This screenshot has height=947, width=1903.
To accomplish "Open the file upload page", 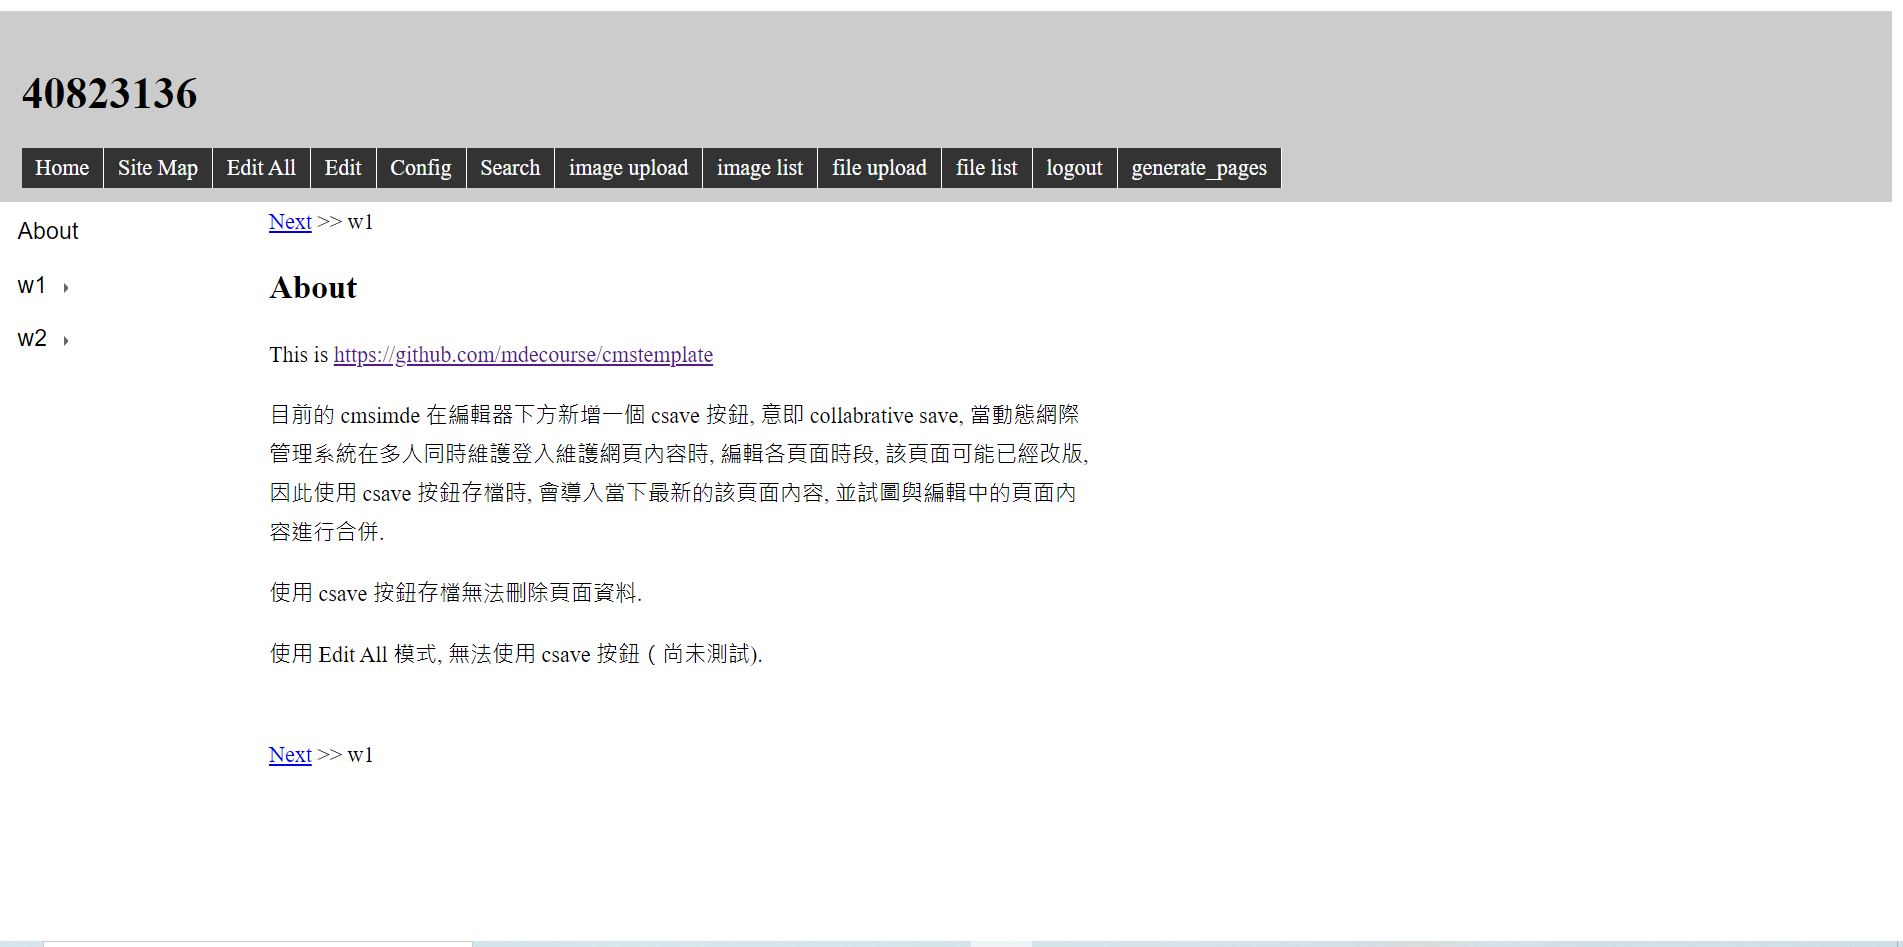I will [879, 168].
